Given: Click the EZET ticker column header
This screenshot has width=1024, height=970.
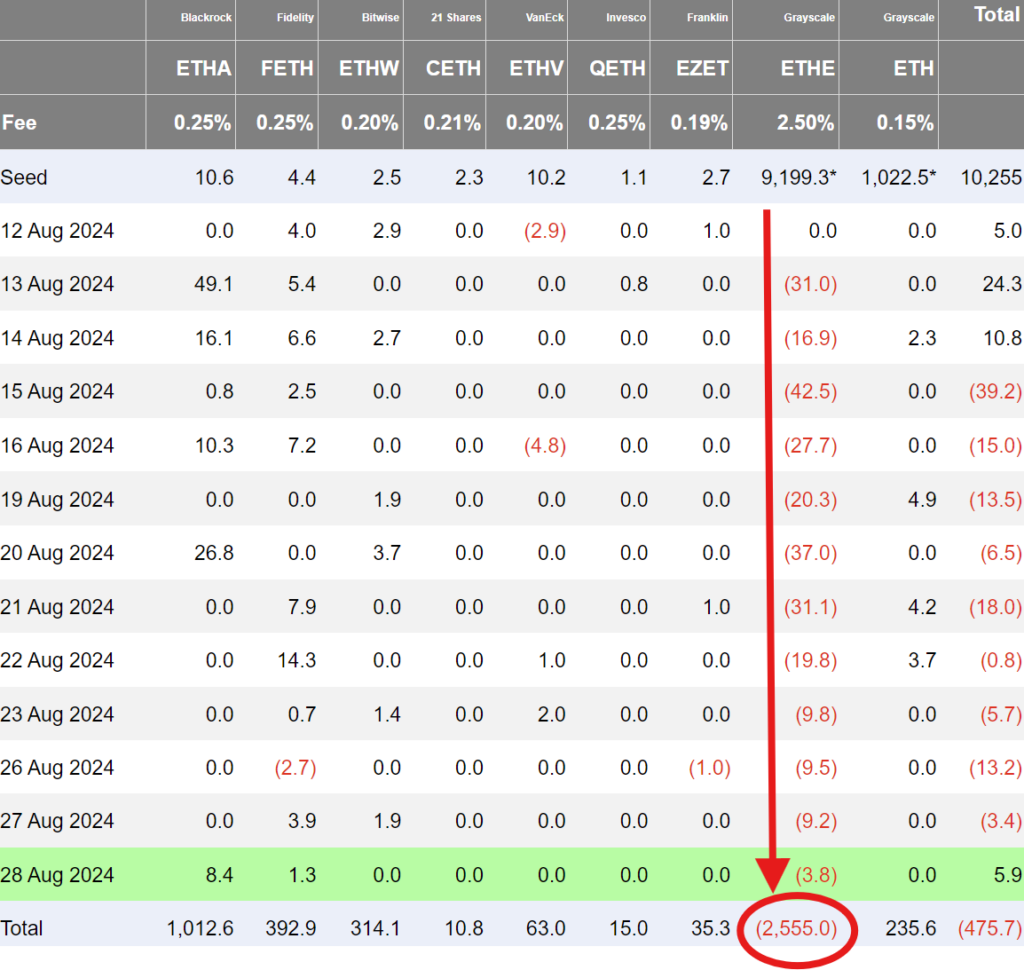Looking at the screenshot, I should 702,69.
